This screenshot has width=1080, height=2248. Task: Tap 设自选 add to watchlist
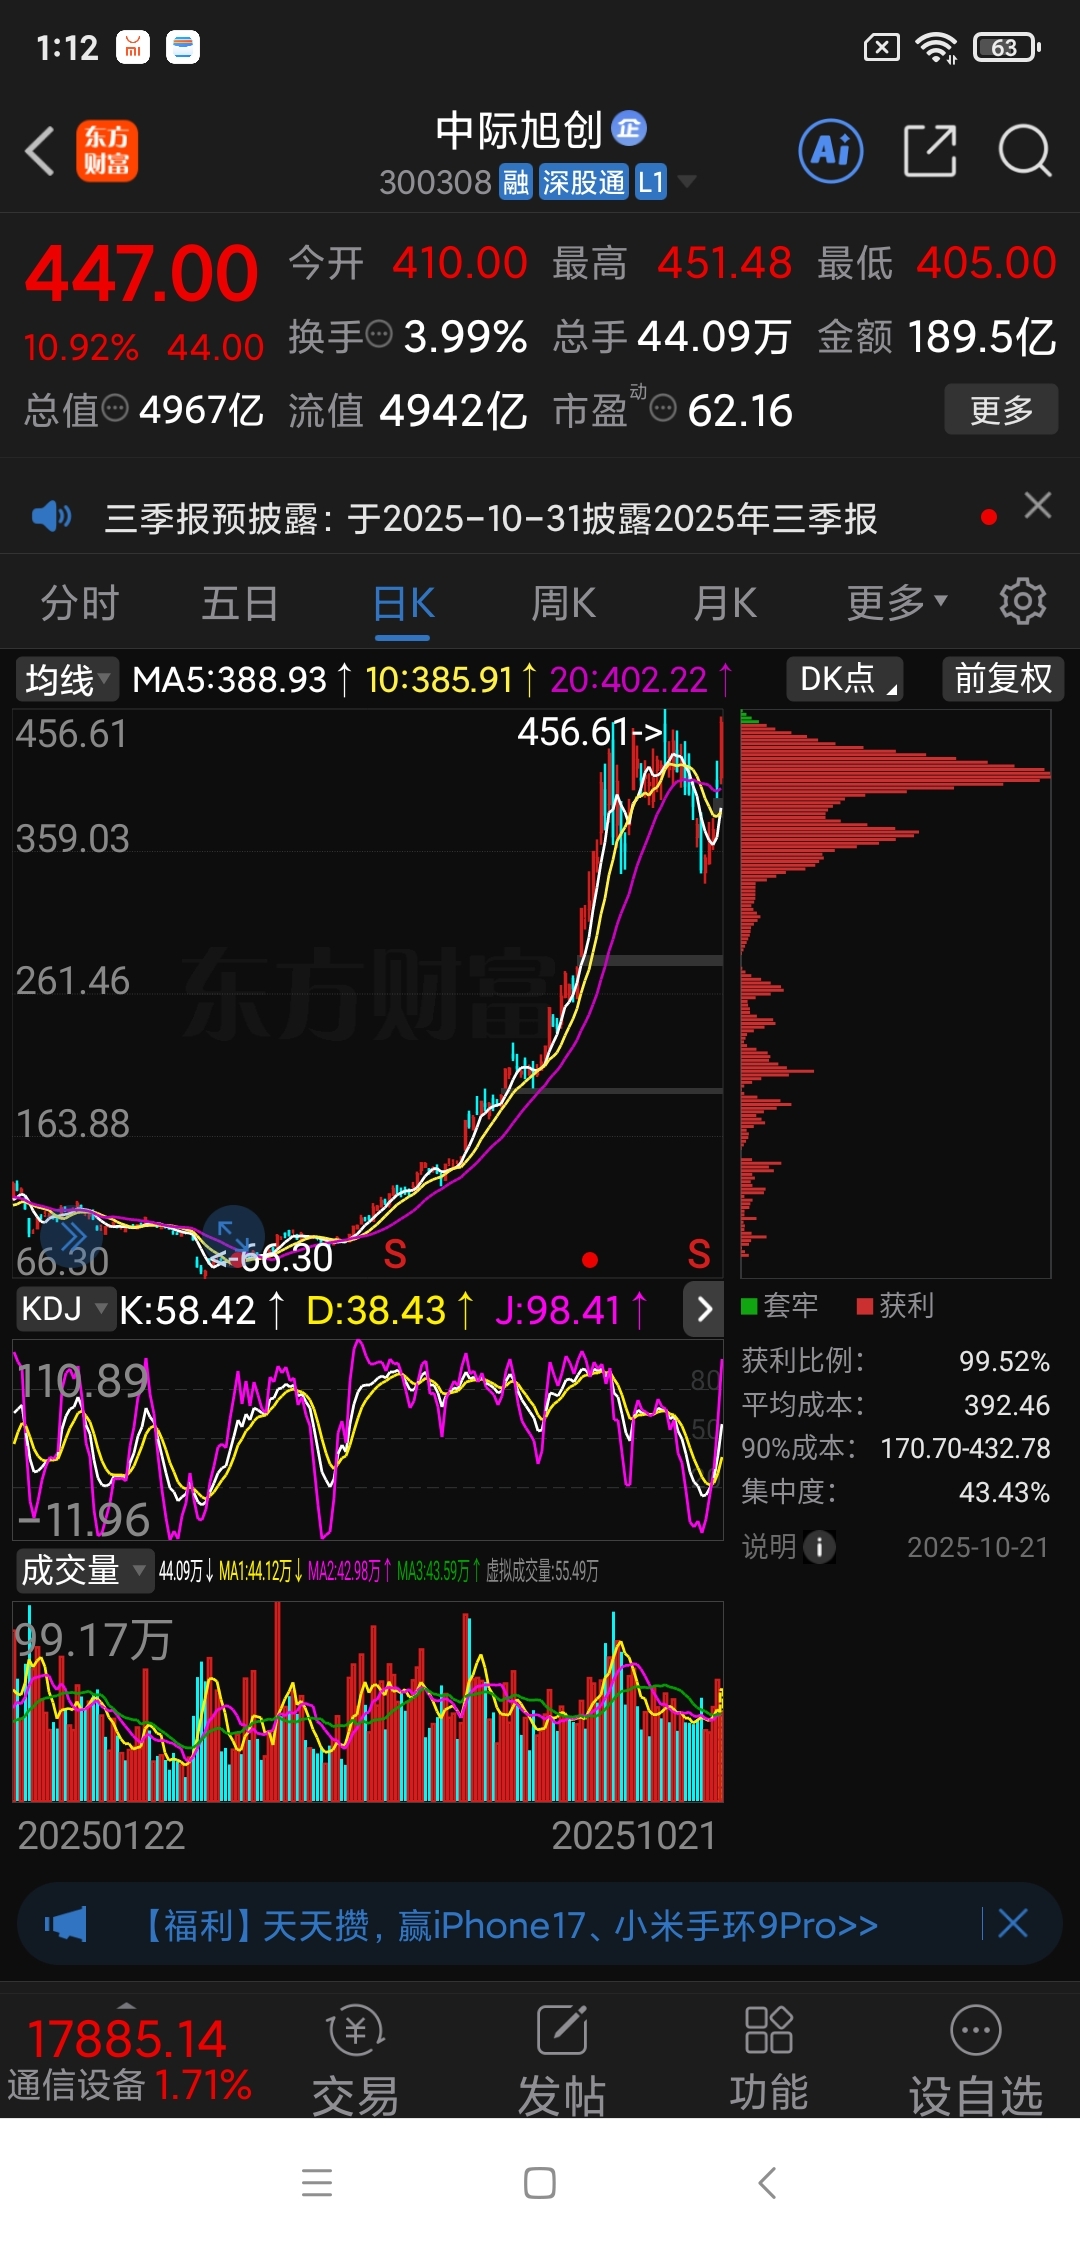click(x=976, y=2060)
